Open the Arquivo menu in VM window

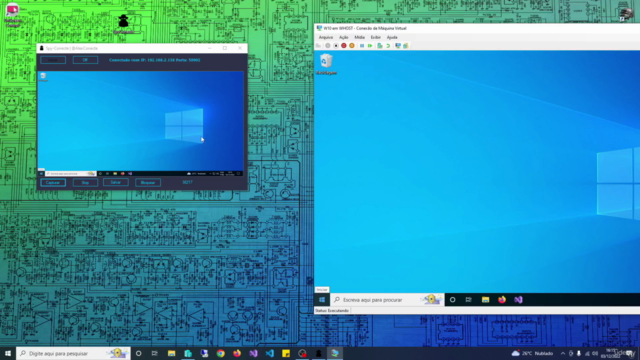(325, 37)
